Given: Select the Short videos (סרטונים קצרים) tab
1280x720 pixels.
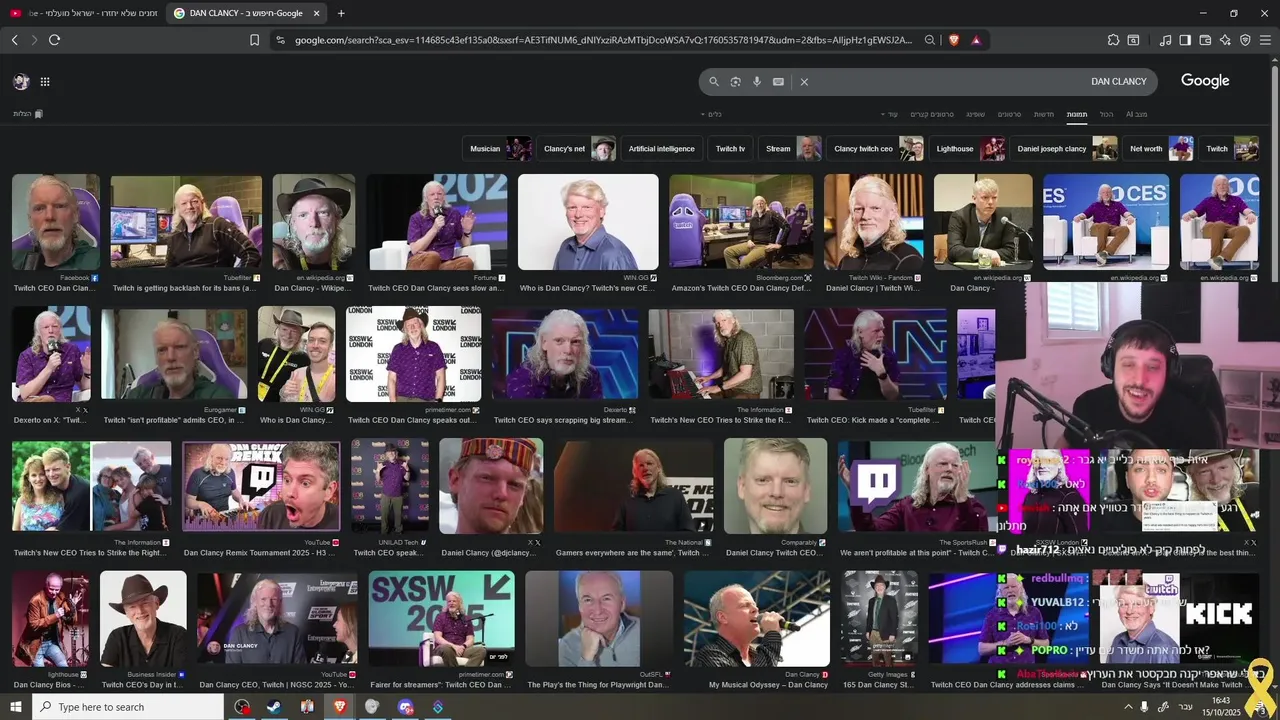Looking at the screenshot, I should click(x=932, y=114).
